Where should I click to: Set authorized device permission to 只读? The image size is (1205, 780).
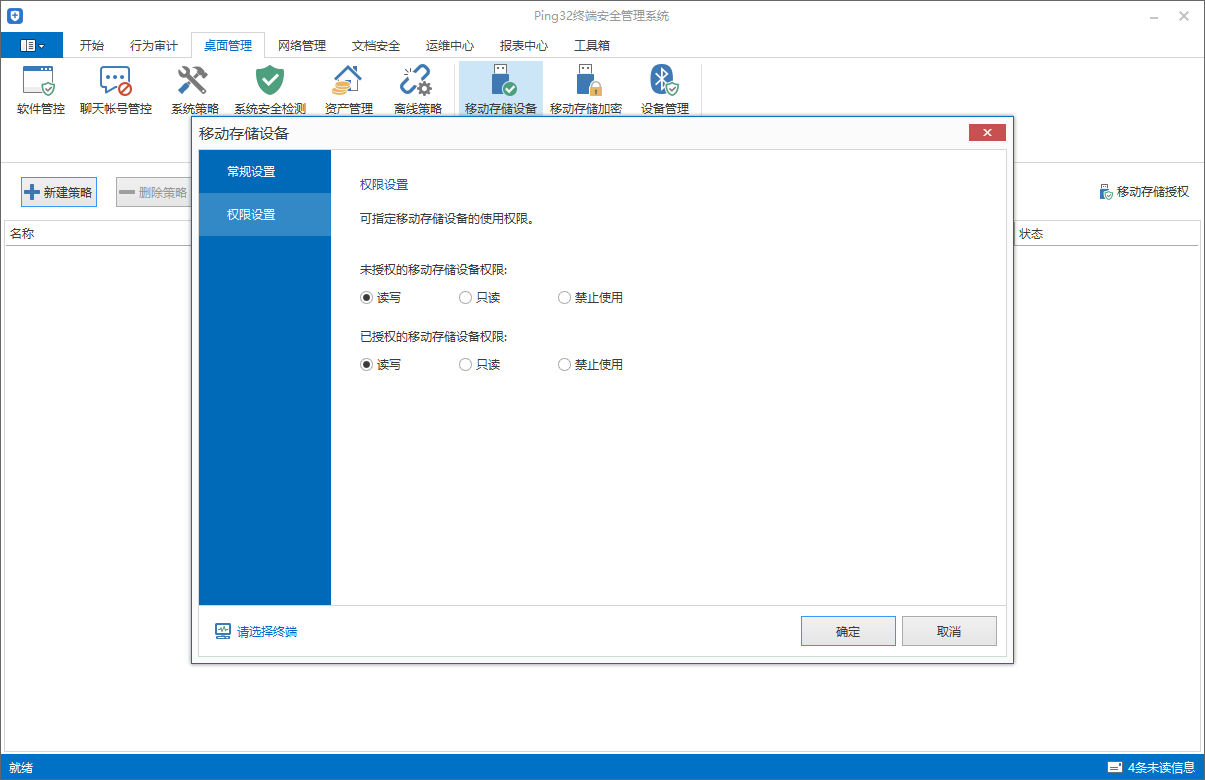(x=479, y=365)
